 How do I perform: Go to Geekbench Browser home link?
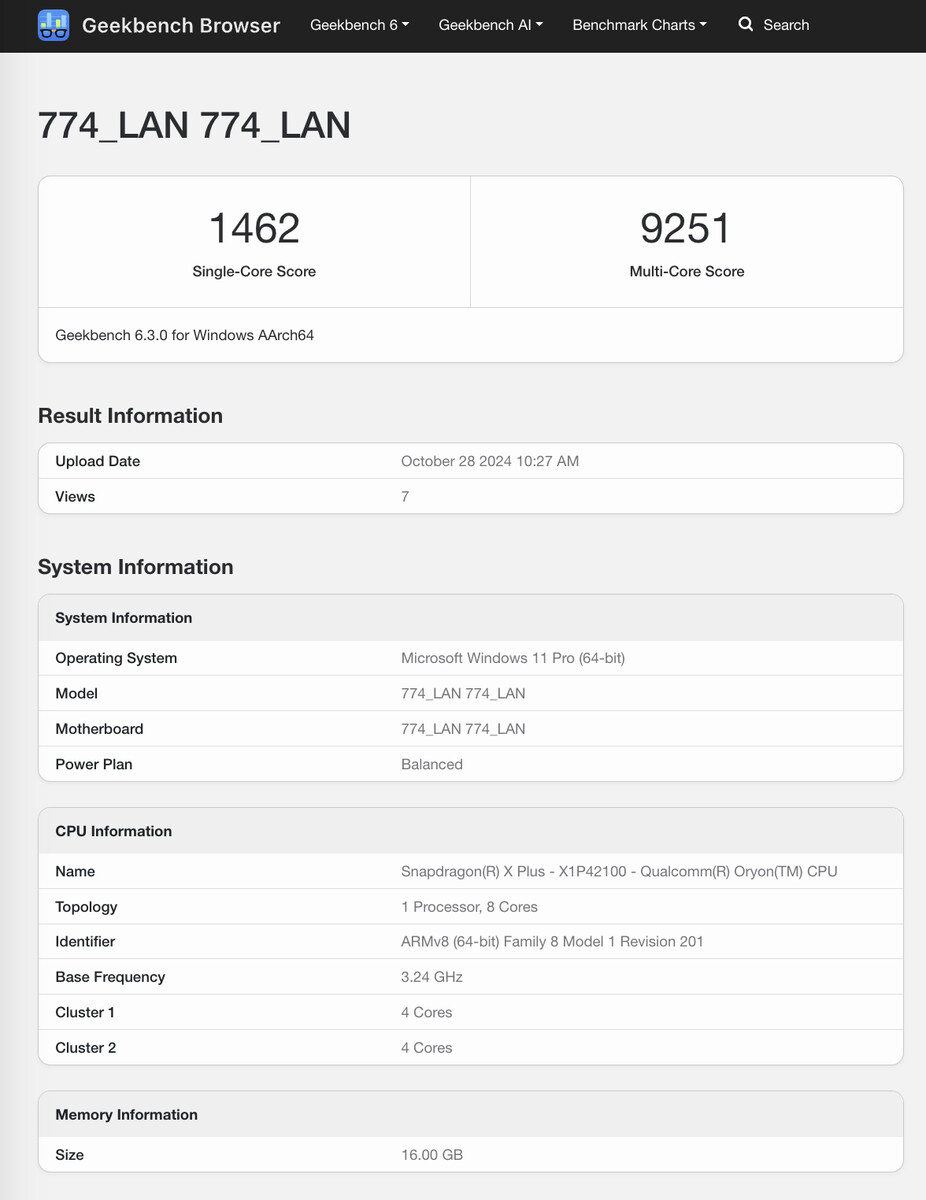180,25
